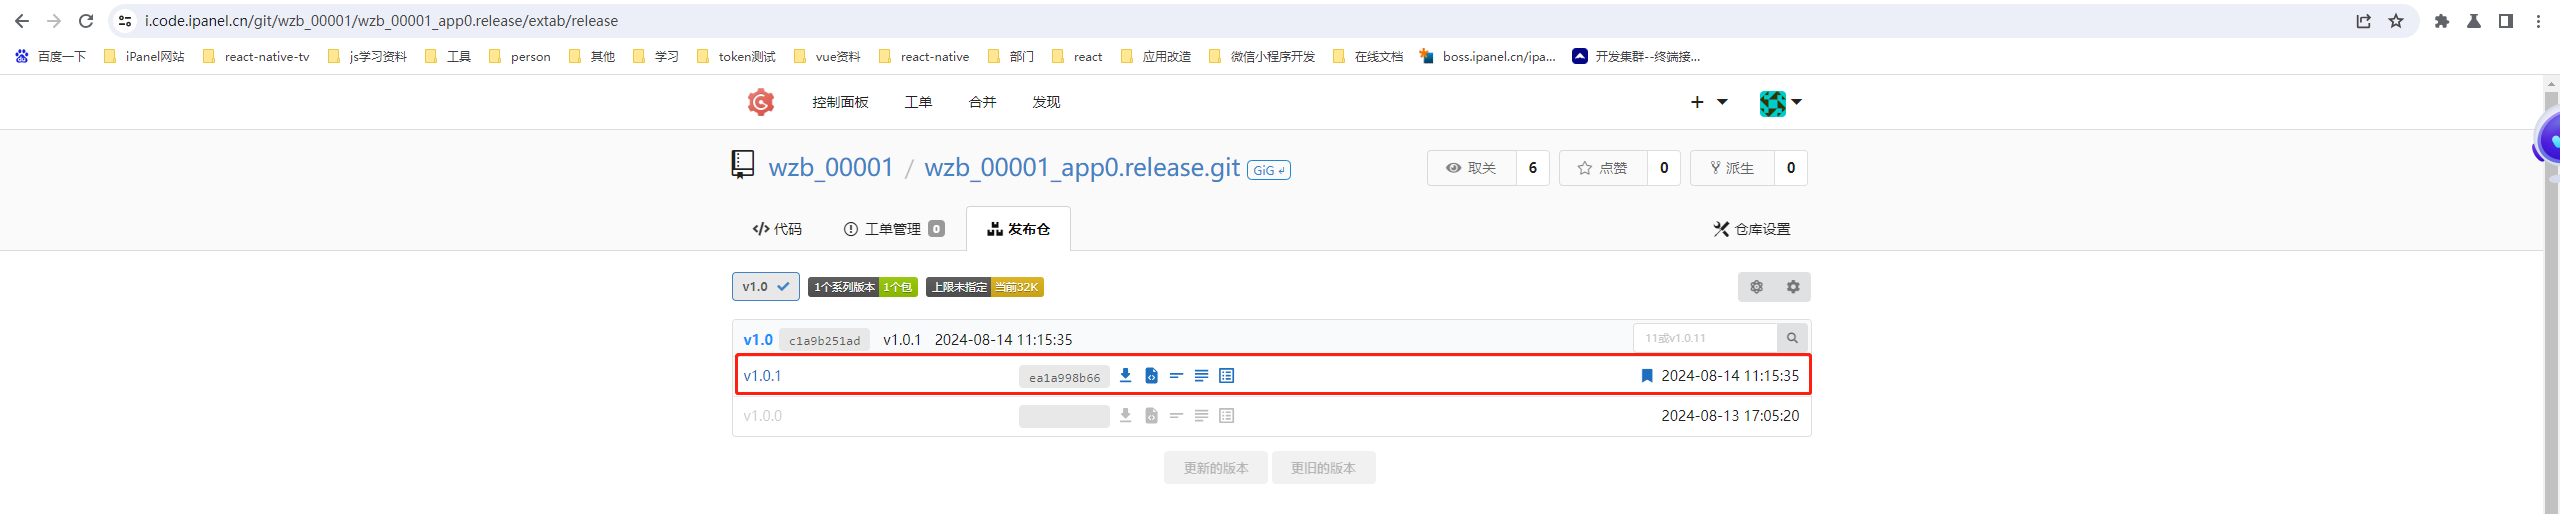
Task: Click the download icon for v1.0.1
Action: (x=1125, y=376)
